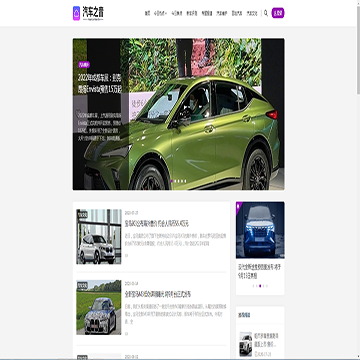This screenshot has height=360, width=360.
Task: Open the camouflaged BMW sedan thumbnail
Action: pos(99,307)
